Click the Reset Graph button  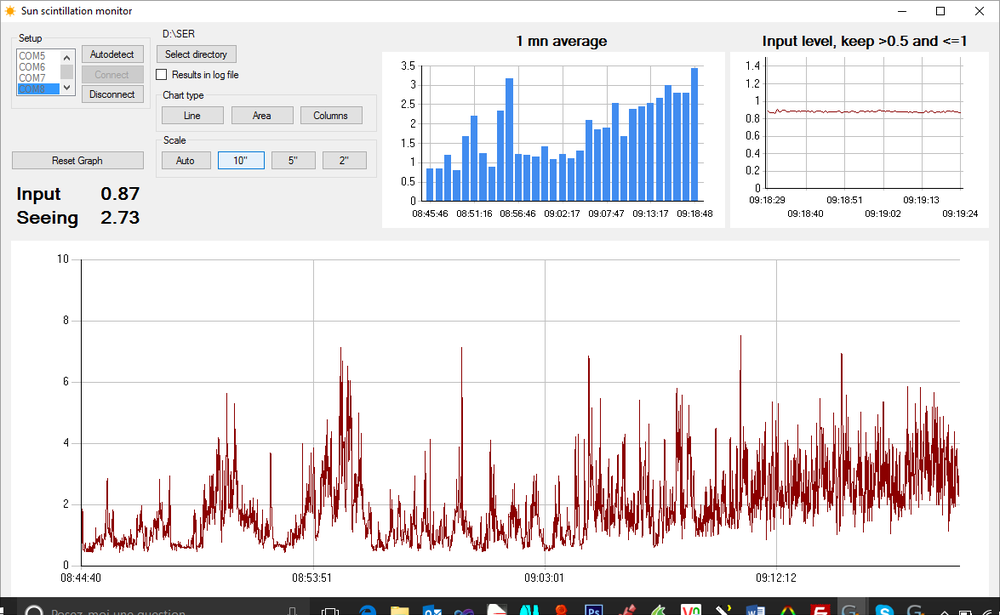point(77,160)
